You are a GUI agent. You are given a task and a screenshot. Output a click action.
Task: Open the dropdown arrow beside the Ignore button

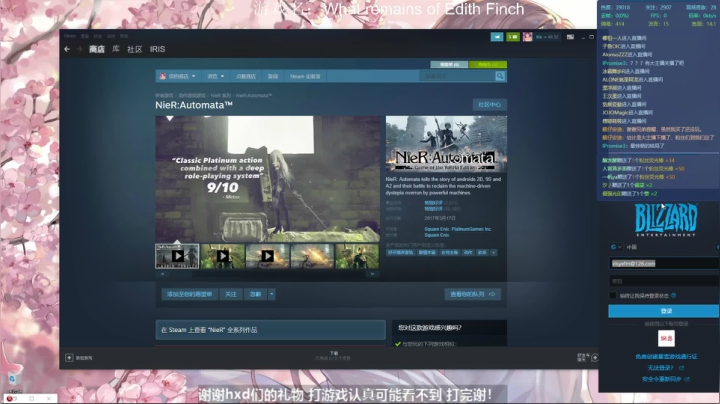click(x=272, y=294)
